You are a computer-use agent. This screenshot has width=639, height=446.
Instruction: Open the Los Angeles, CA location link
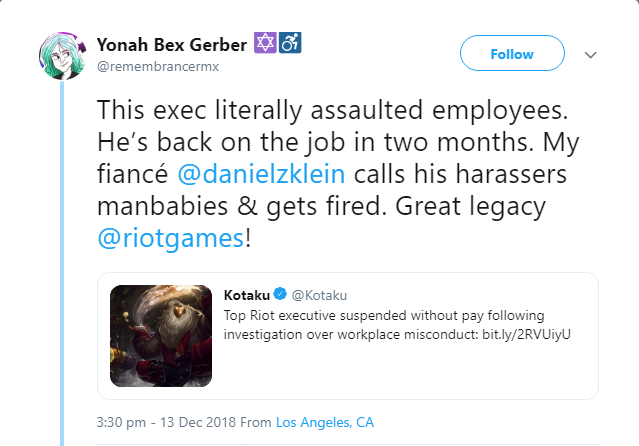325,422
